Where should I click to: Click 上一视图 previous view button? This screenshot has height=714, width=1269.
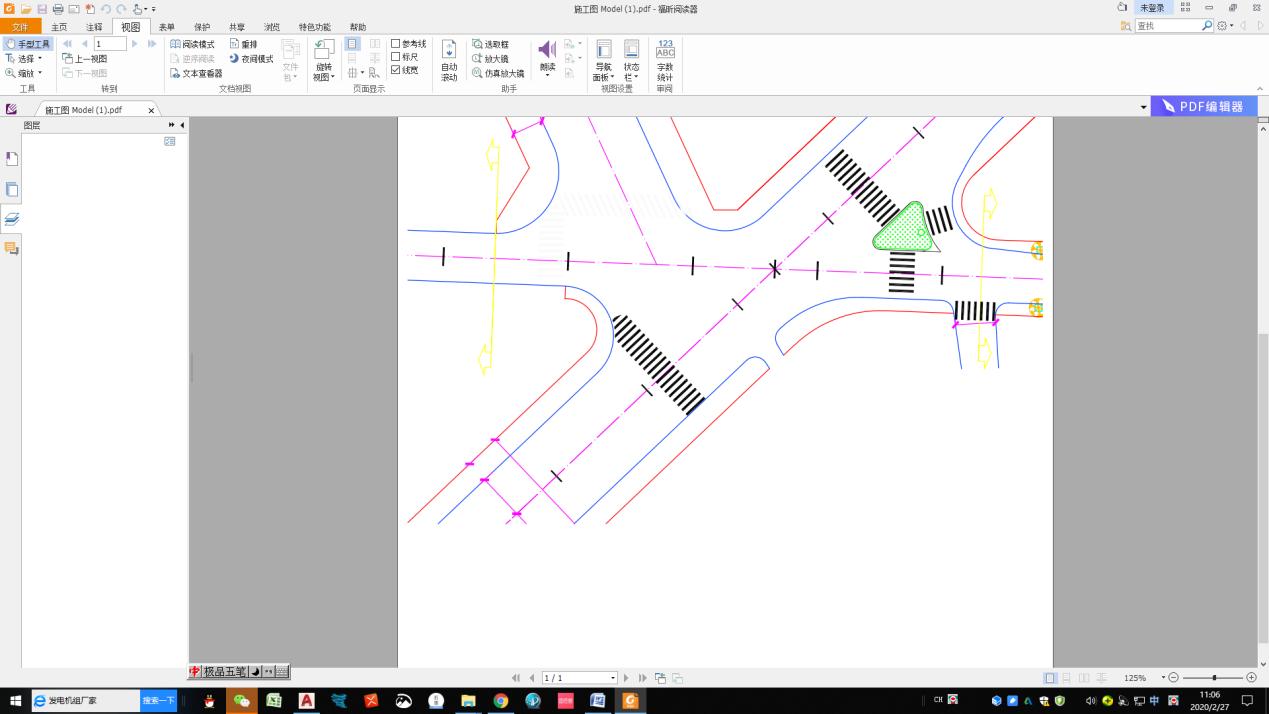[x=85, y=59]
